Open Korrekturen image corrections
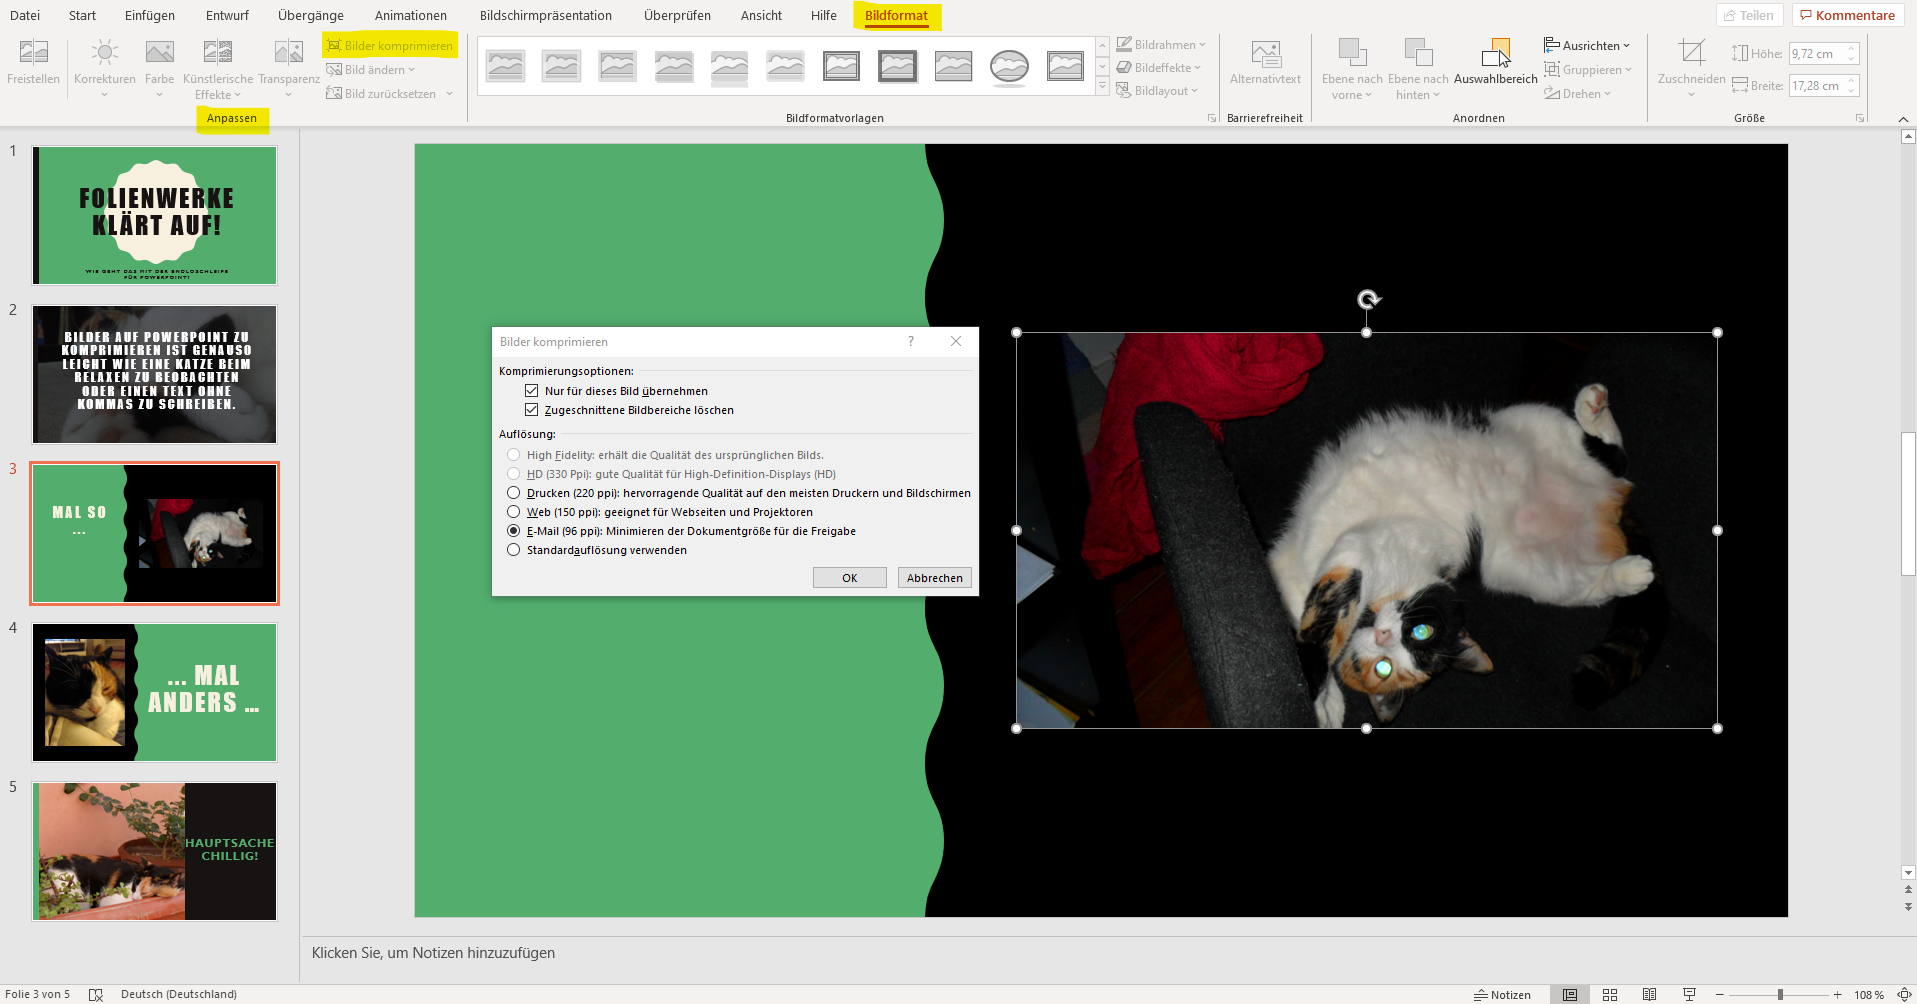 [x=104, y=68]
